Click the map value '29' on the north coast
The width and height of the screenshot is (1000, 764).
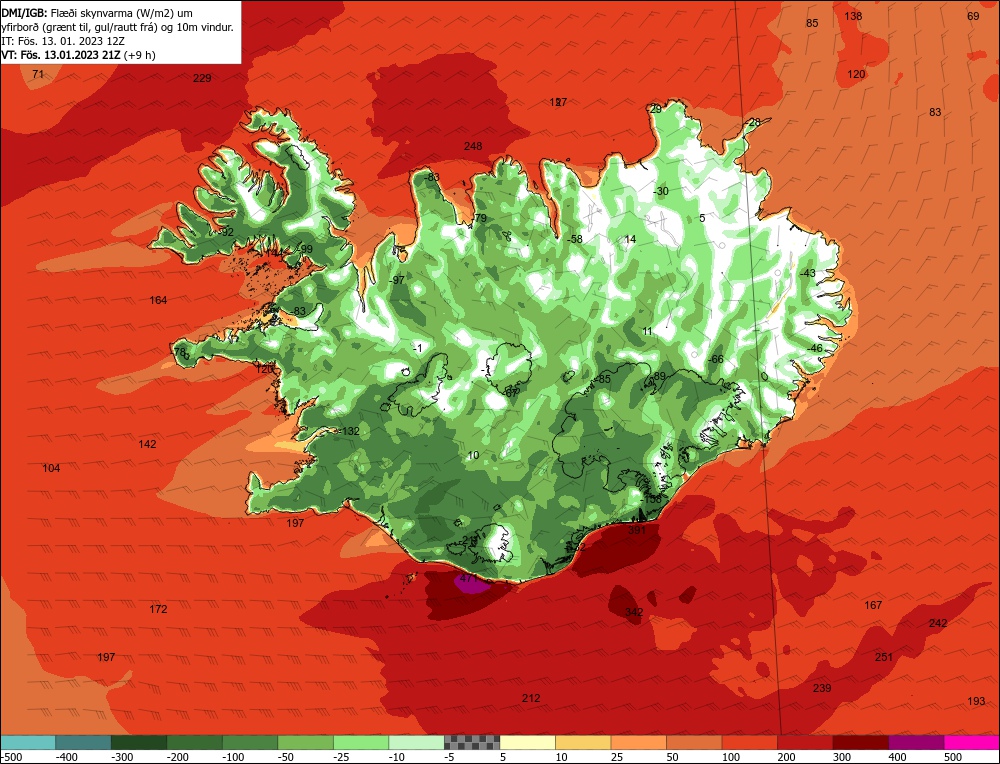(x=656, y=109)
